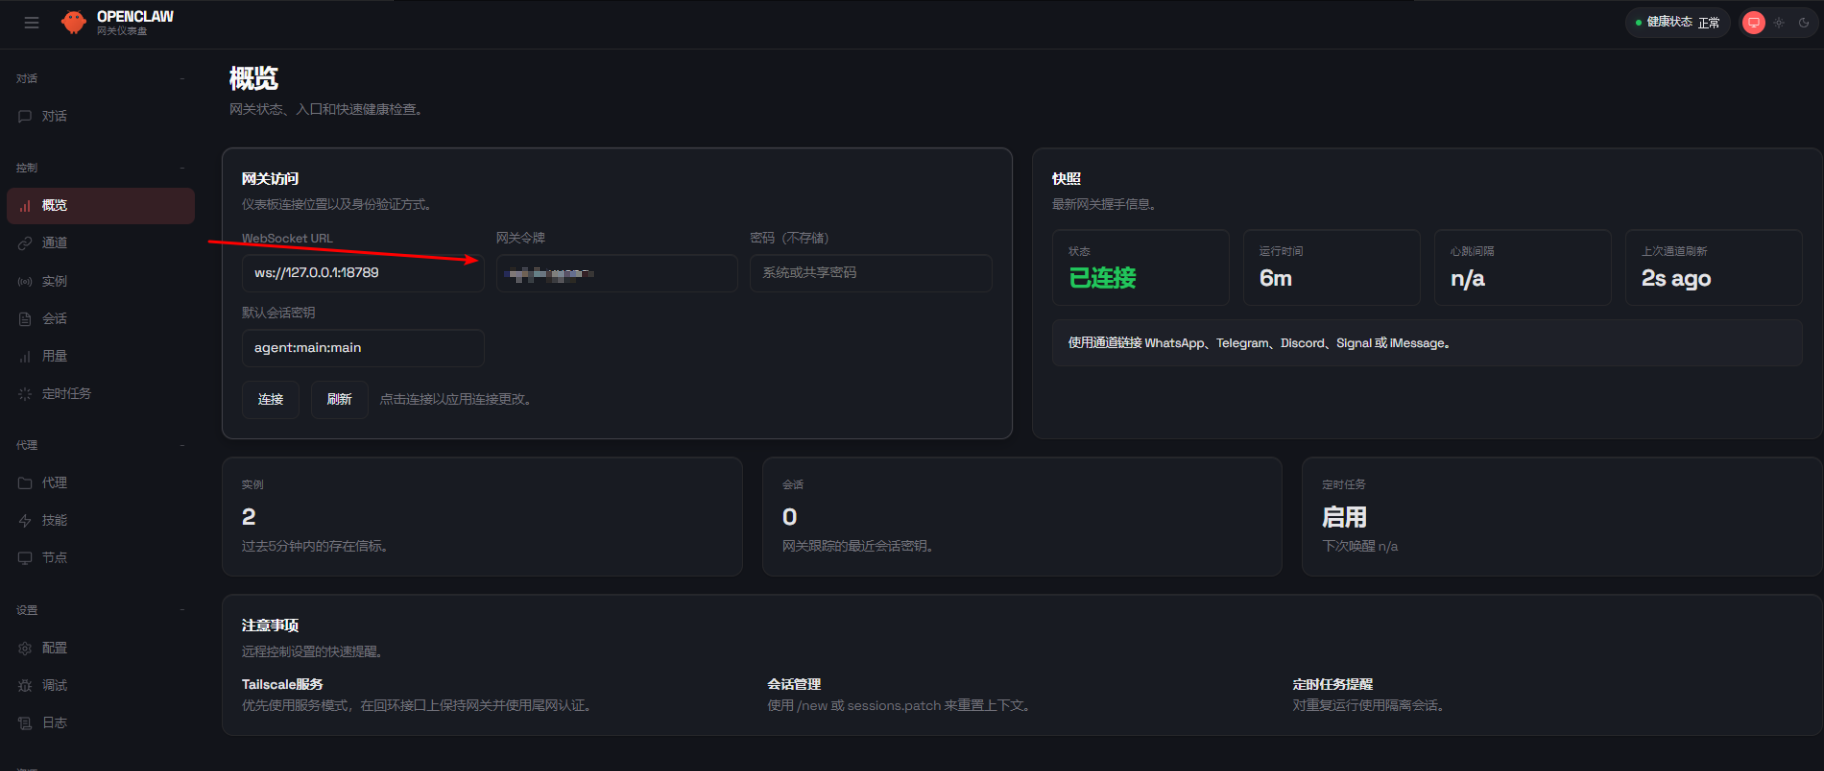Open 代理 folder icon in sidebar
The width and height of the screenshot is (1824, 771).
[25, 483]
